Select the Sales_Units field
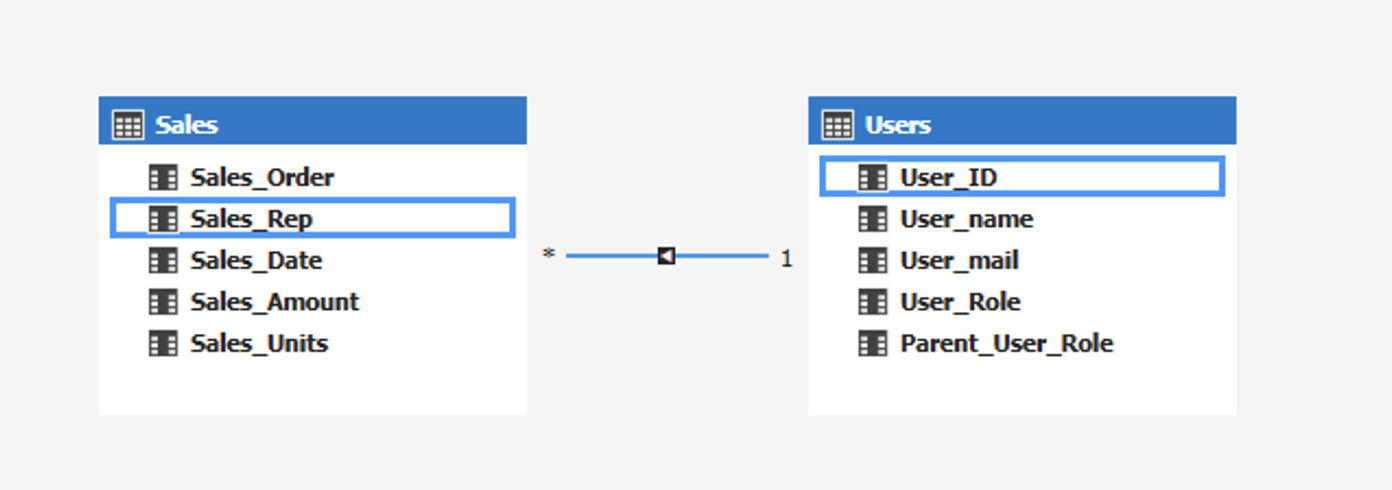This screenshot has width=1392, height=490. point(259,344)
